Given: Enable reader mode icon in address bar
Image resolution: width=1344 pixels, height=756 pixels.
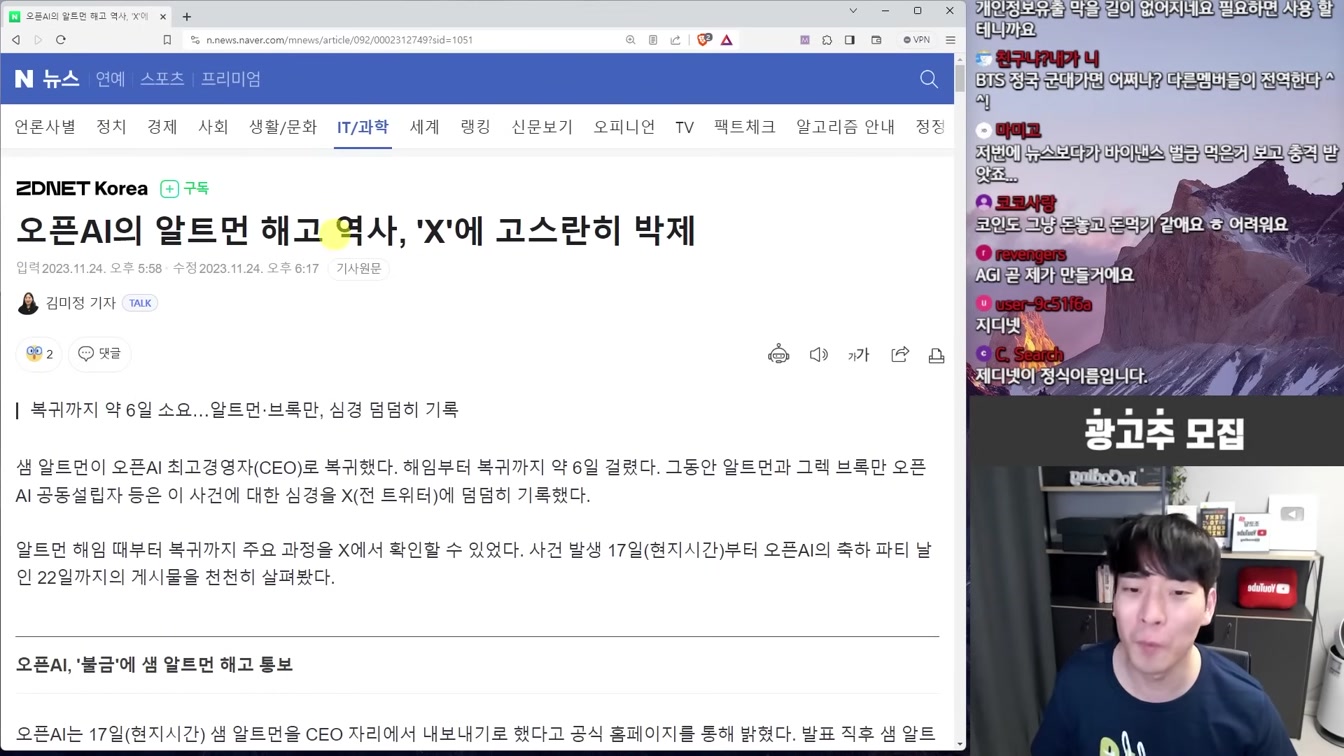Looking at the screenshot, I should [653, 40].
